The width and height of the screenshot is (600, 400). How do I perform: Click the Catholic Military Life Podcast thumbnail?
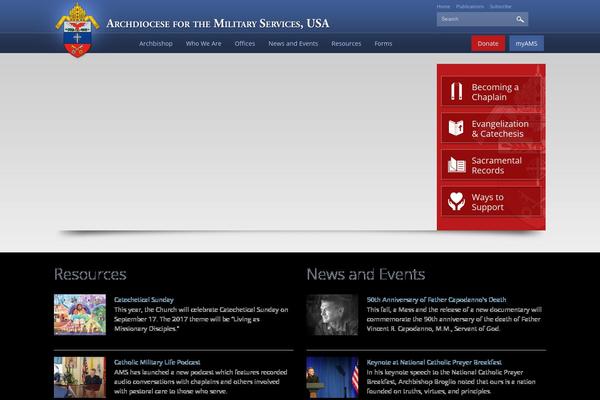click(80, 377)
